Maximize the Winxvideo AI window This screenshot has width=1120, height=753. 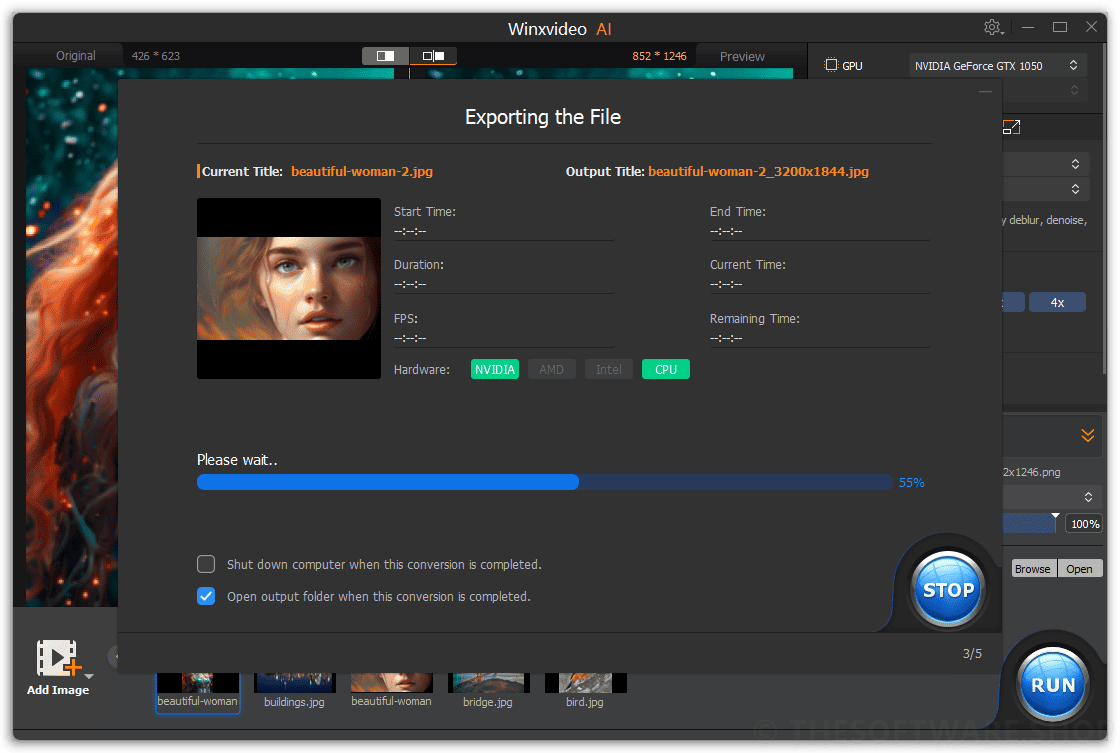pyautogui.click(x=1060, y=27)
